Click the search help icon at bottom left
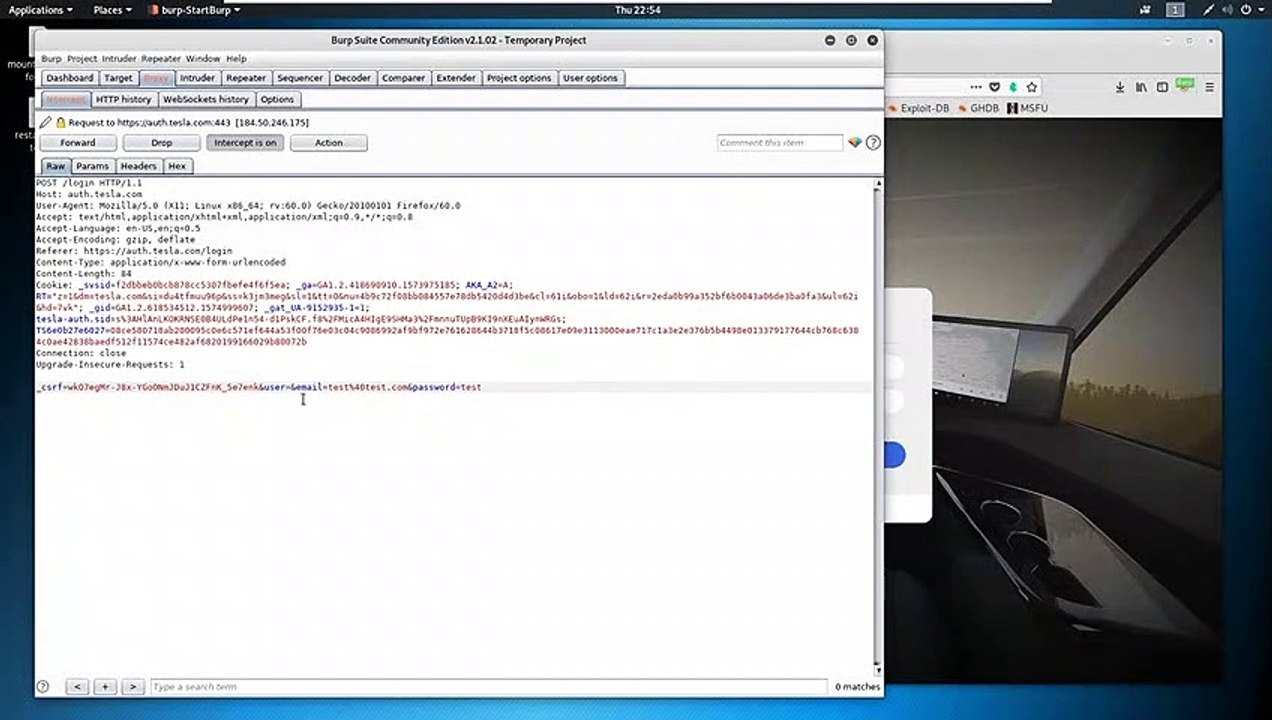 [x=43, y=687]
